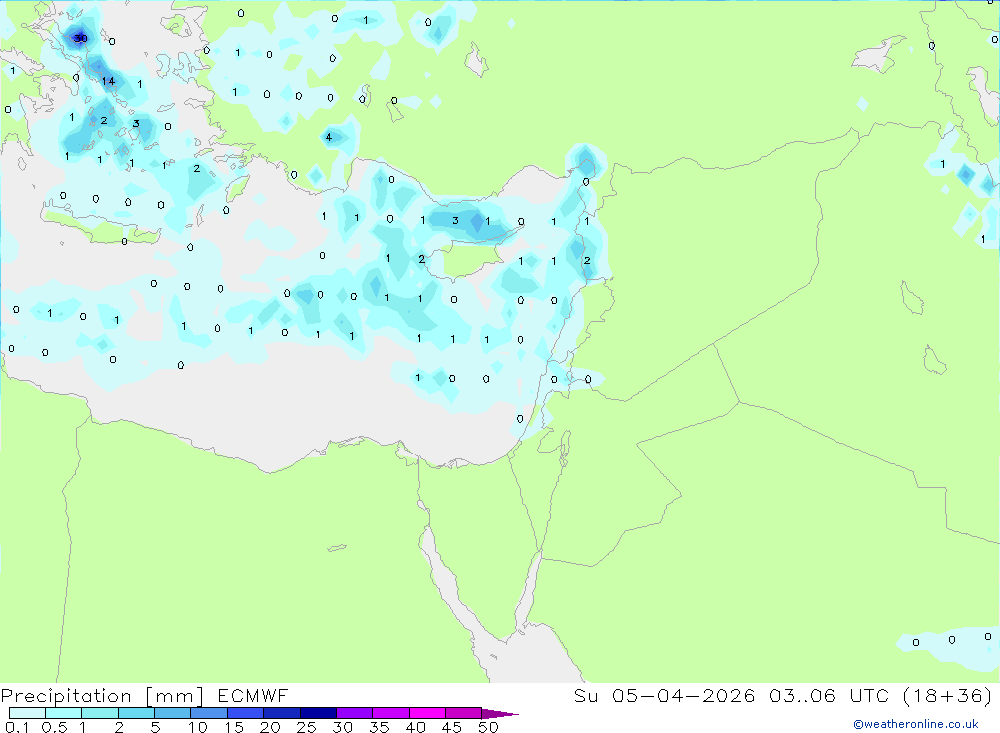Pick the 1–2 mm legend swatch
The width and height of the screenshot is (1000, 733).
pyautogui.click(x=99, y=713)
